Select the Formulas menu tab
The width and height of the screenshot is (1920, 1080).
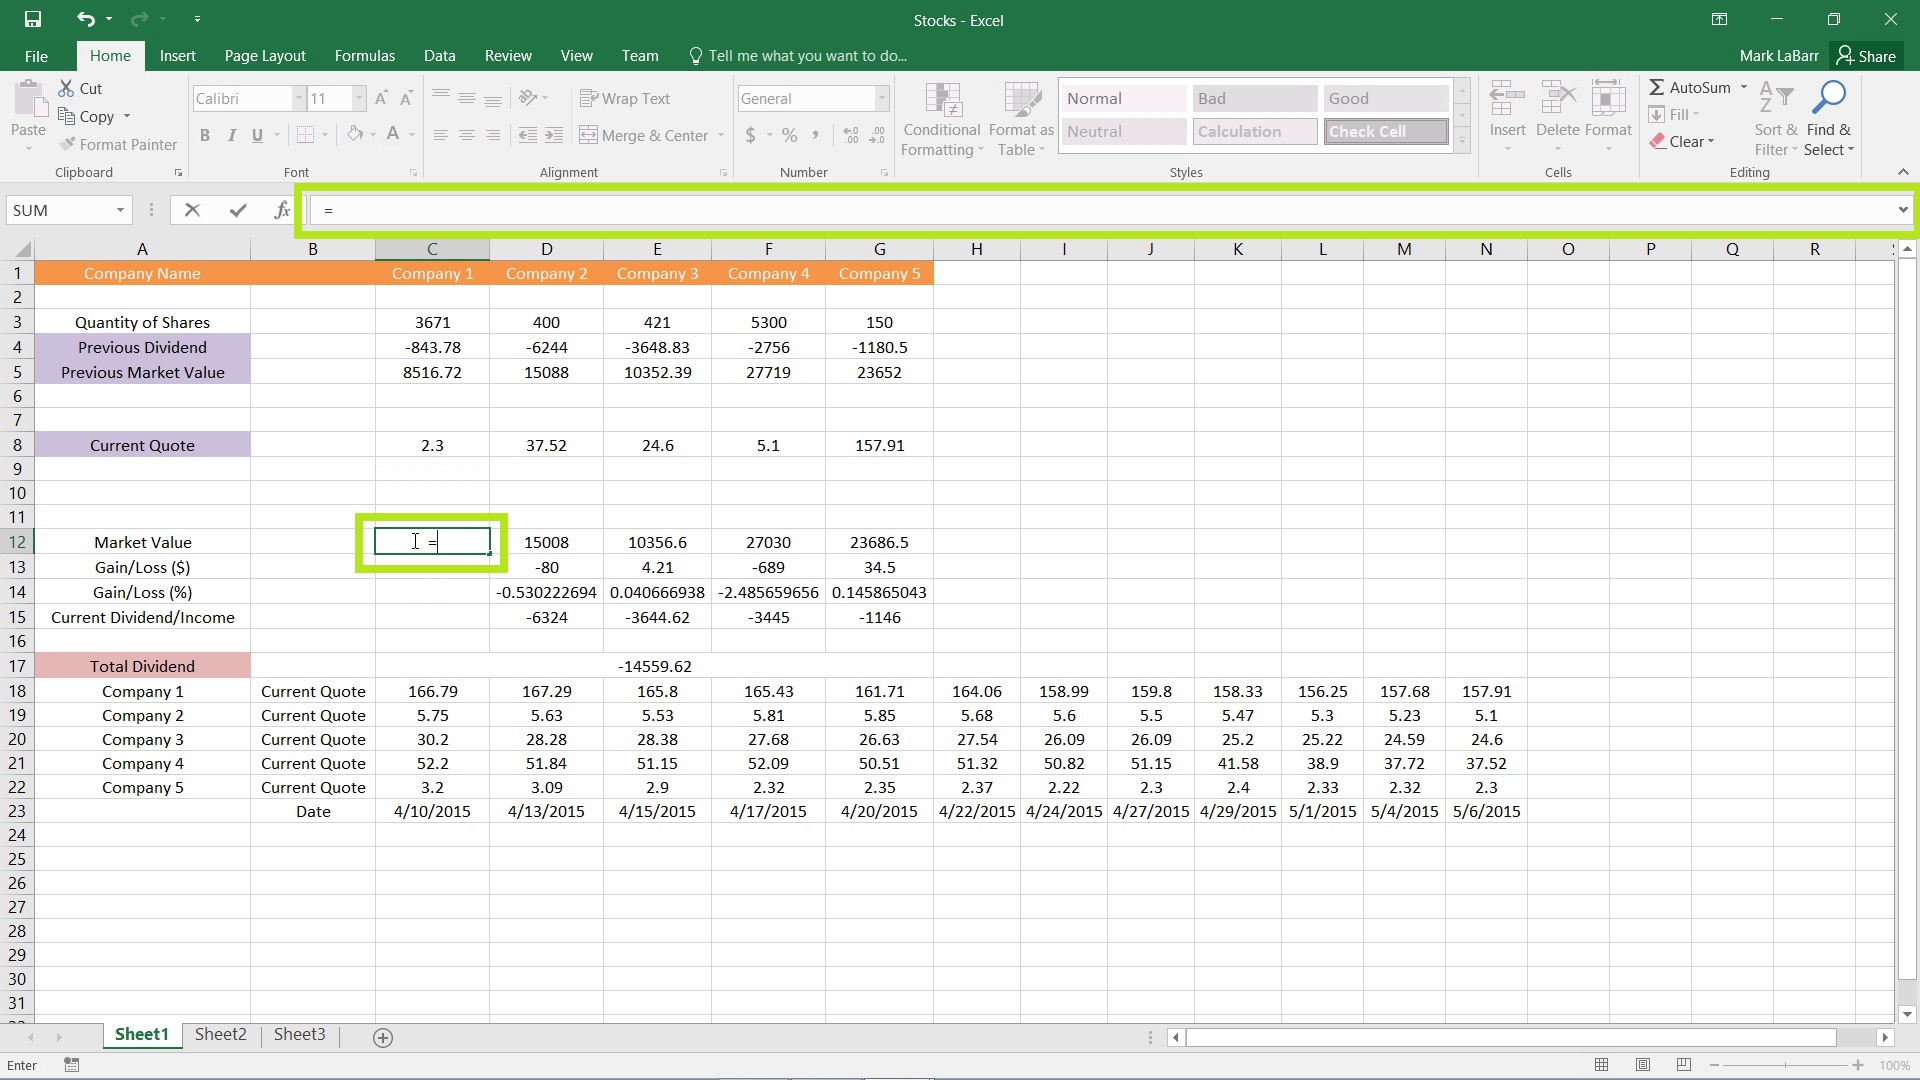363,55
